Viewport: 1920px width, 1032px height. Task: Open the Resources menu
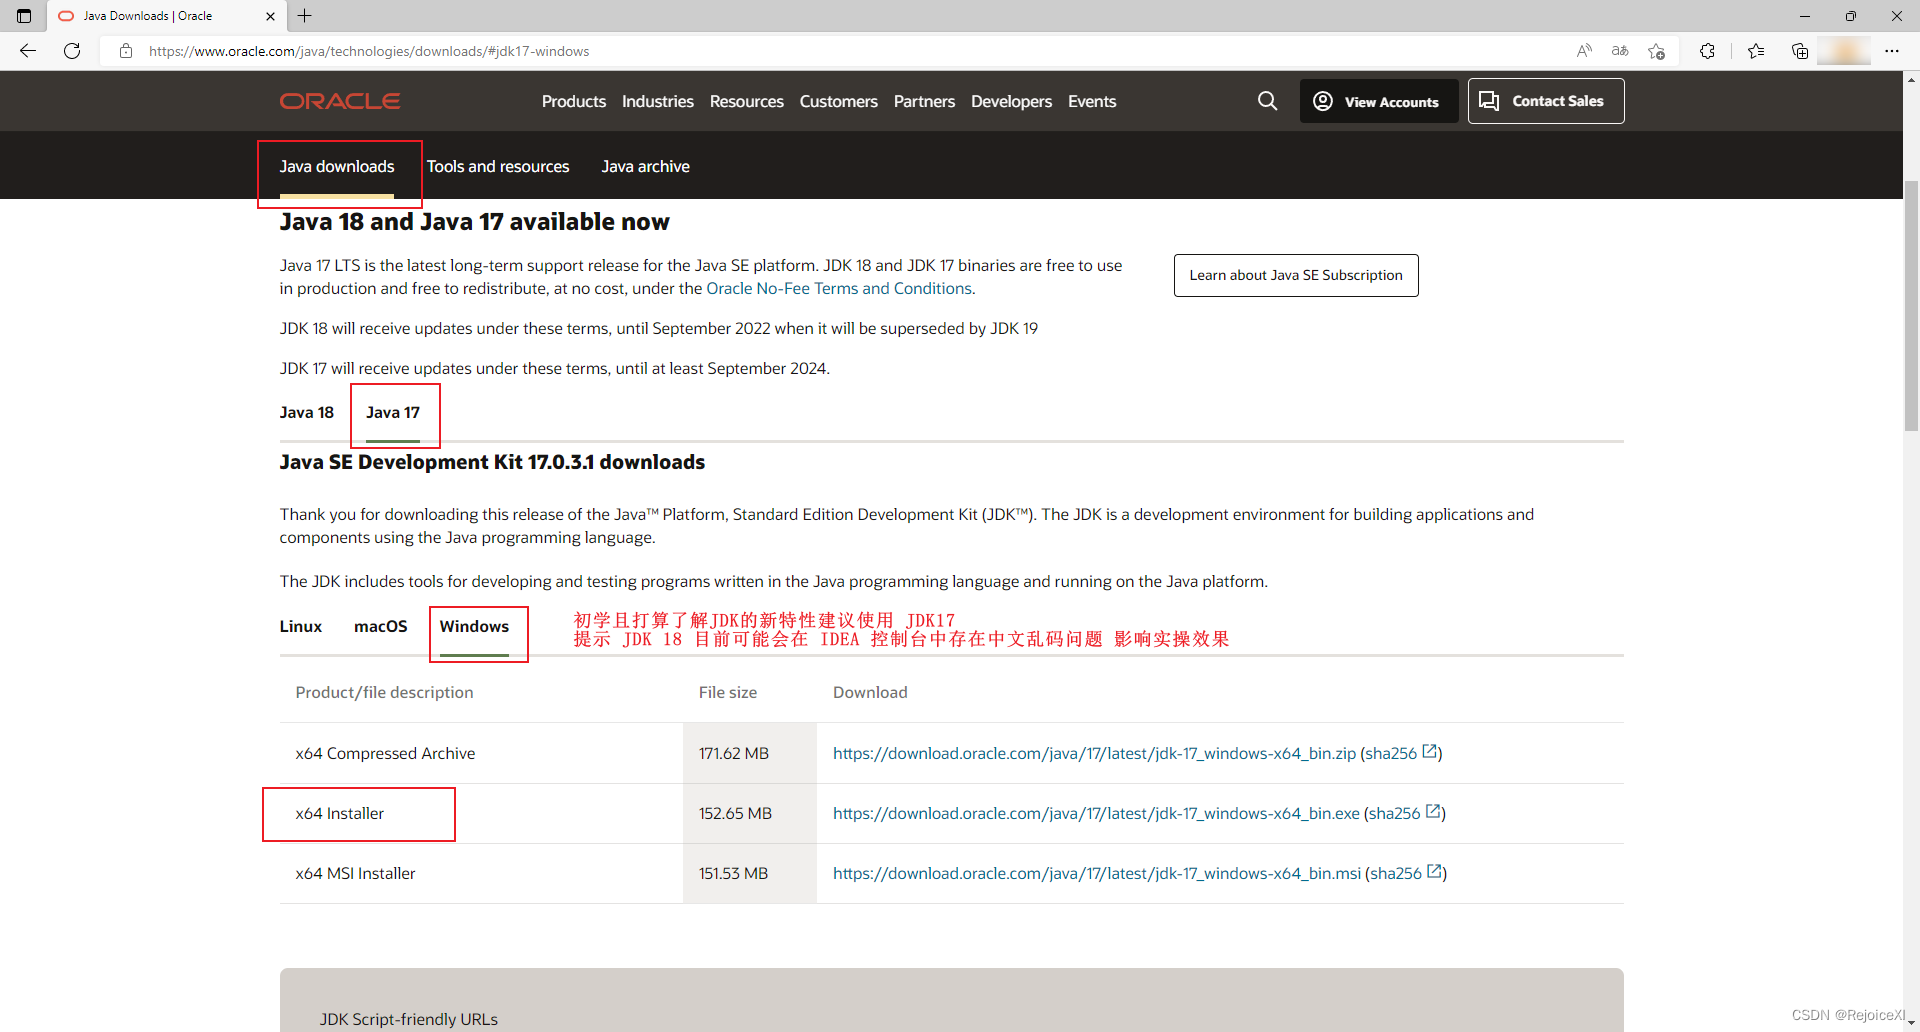747,101
